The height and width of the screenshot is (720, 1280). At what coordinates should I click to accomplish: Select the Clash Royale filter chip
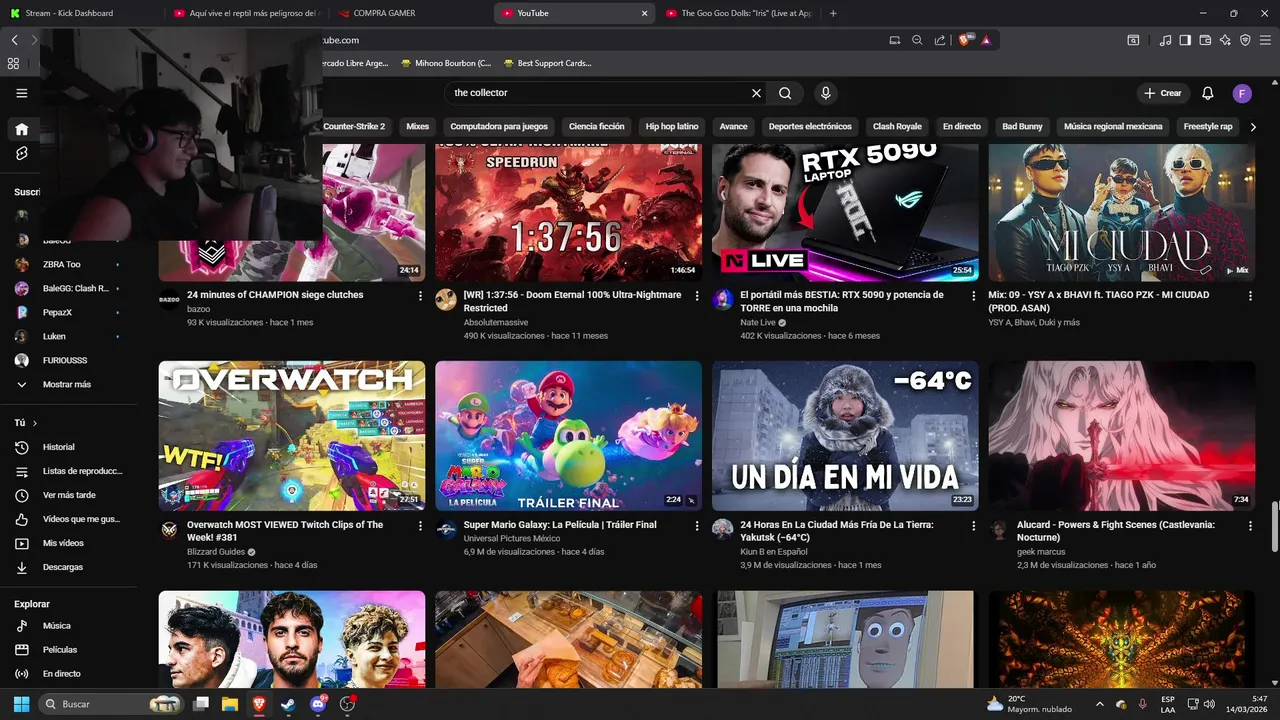point(897,127)
